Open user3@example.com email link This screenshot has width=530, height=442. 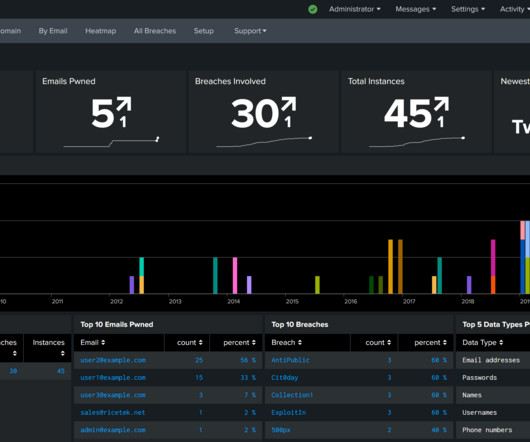[x=113, y=395]
